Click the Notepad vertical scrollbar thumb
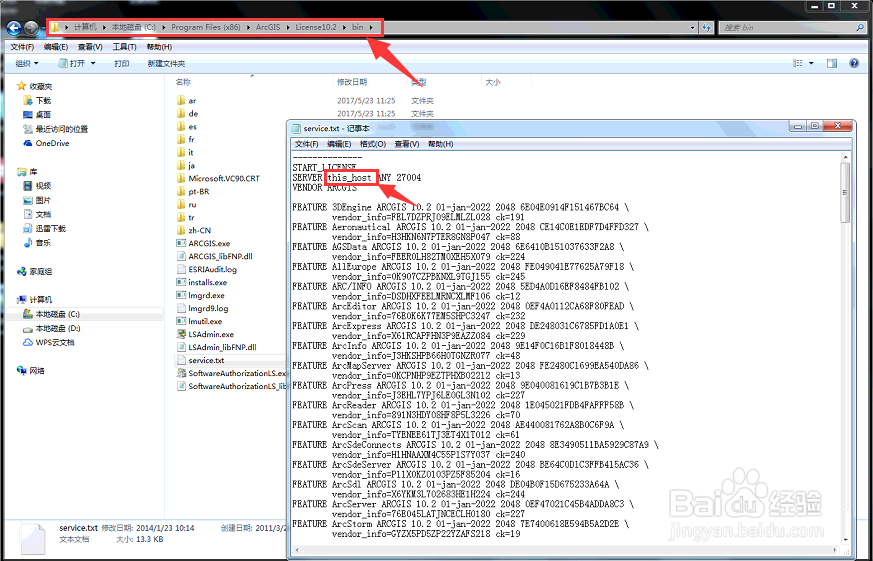The height and width of the screenshot is (561, 873). pos(845,192)
